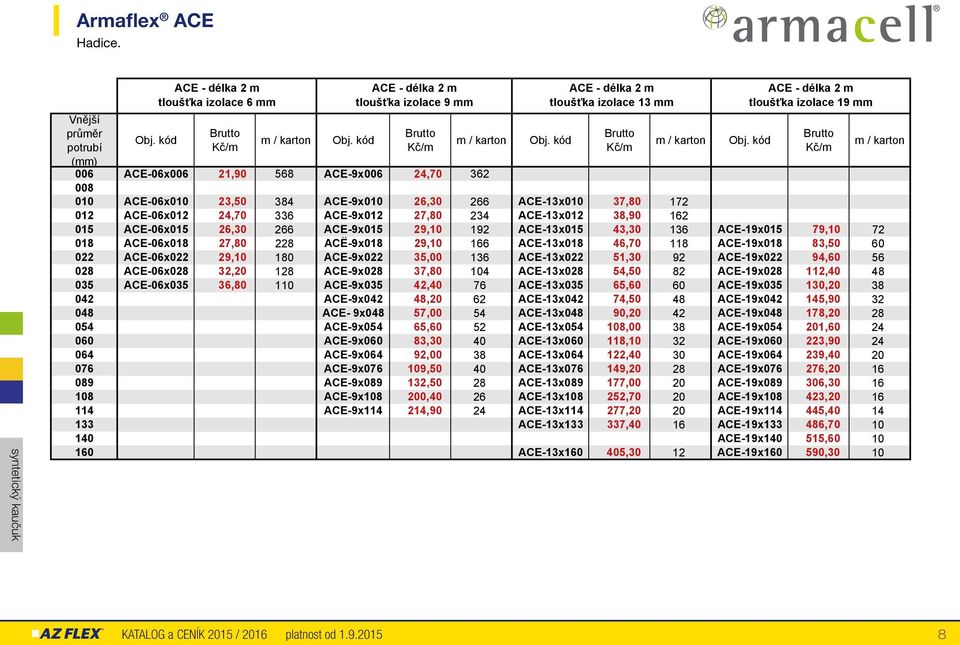Select cell 'ACE-9x076'
Screen dimensions: 960x645
[353, 368]
